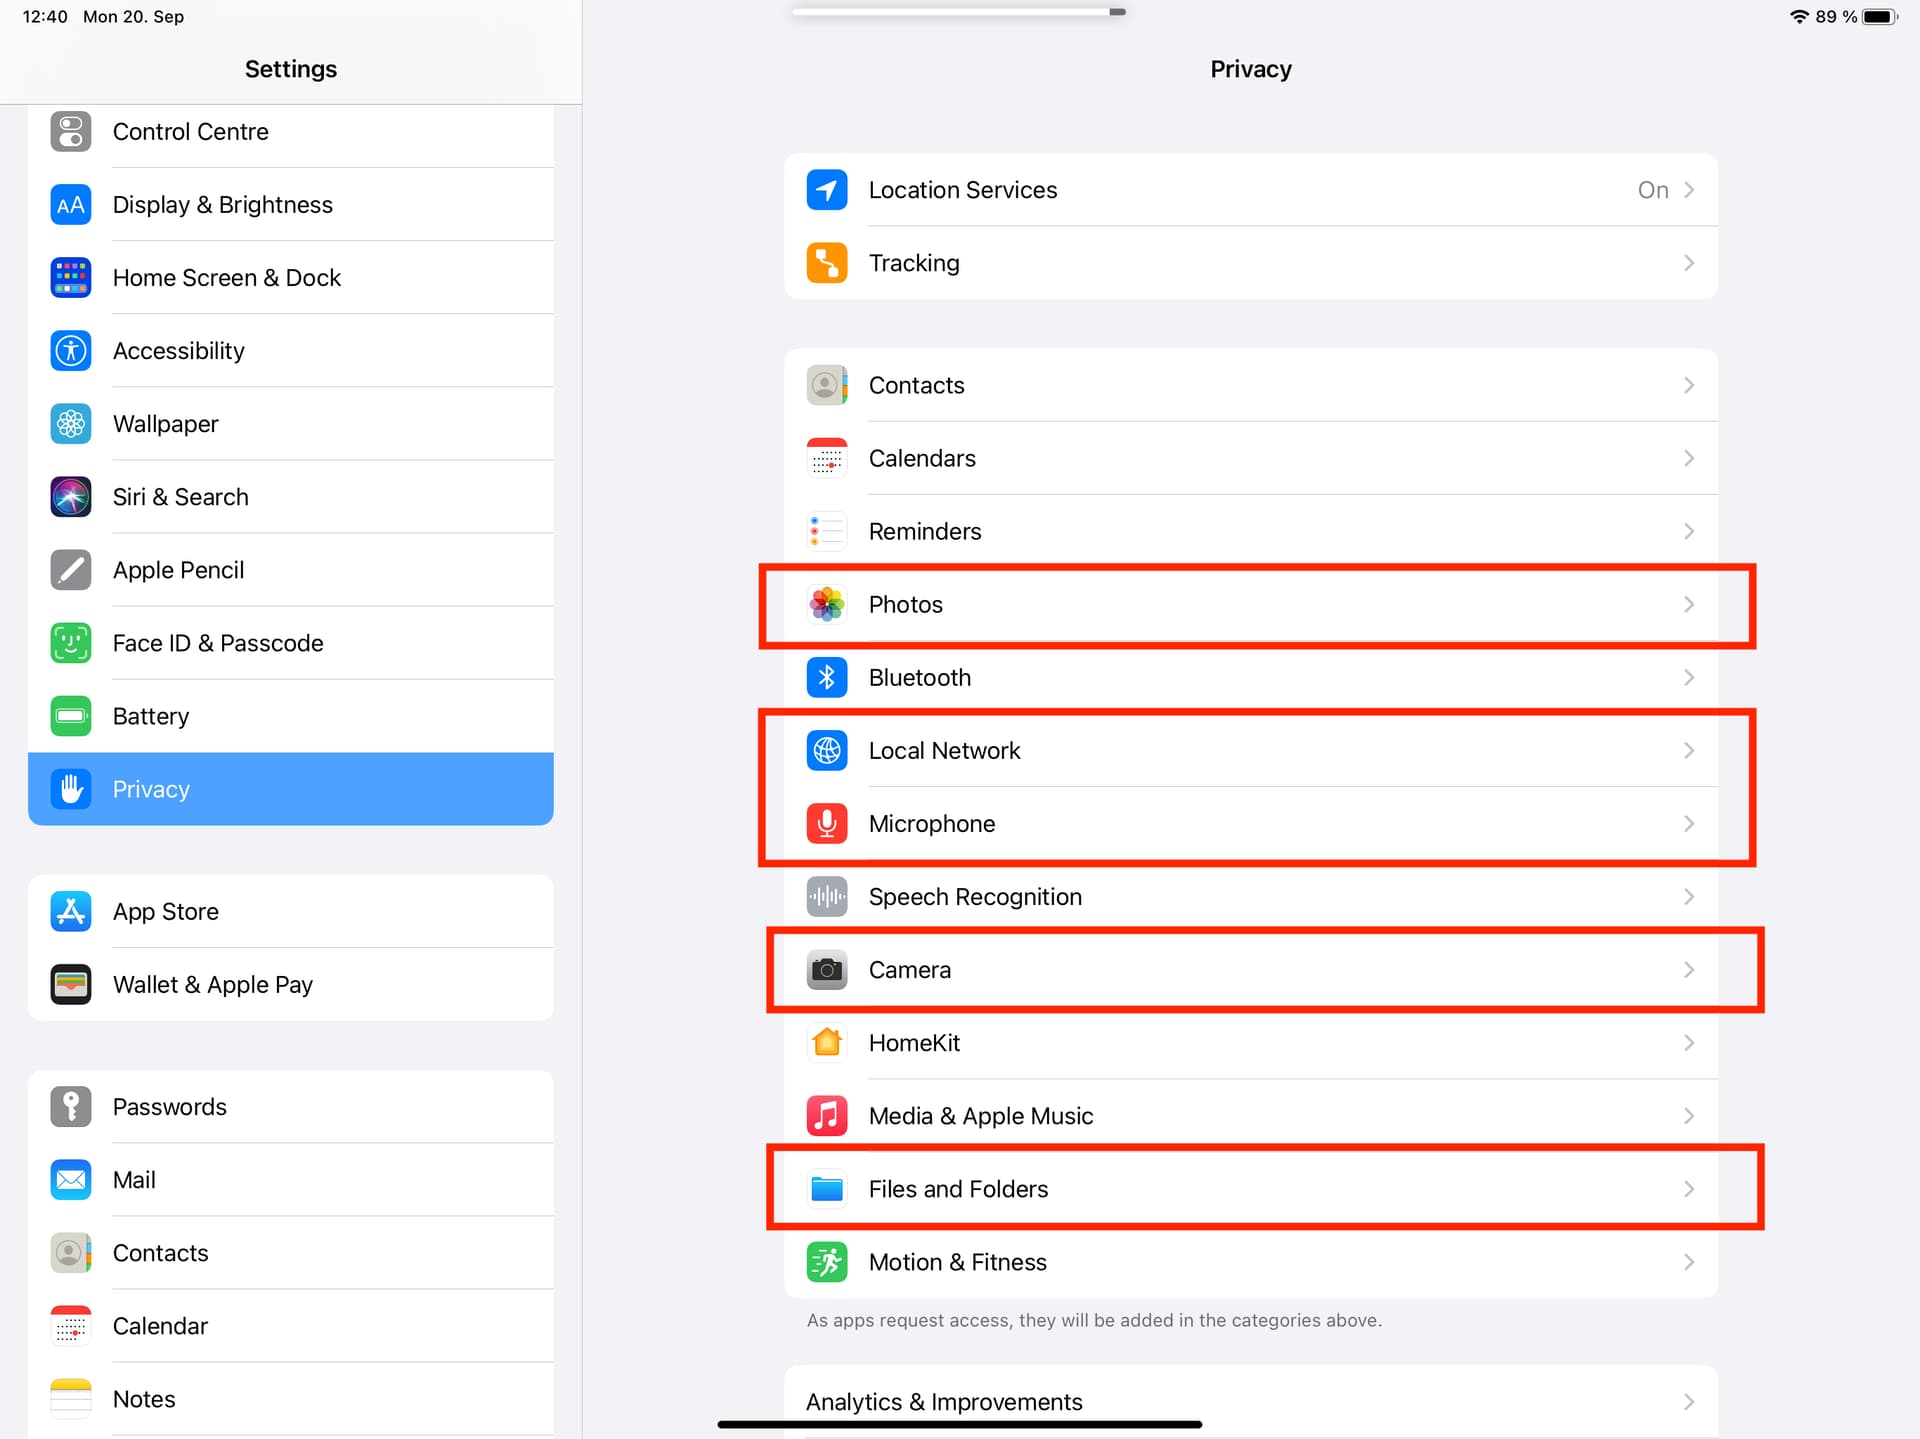Tap the multitasking pill at top
The image size is (1920, 1439).
[958, 12]
